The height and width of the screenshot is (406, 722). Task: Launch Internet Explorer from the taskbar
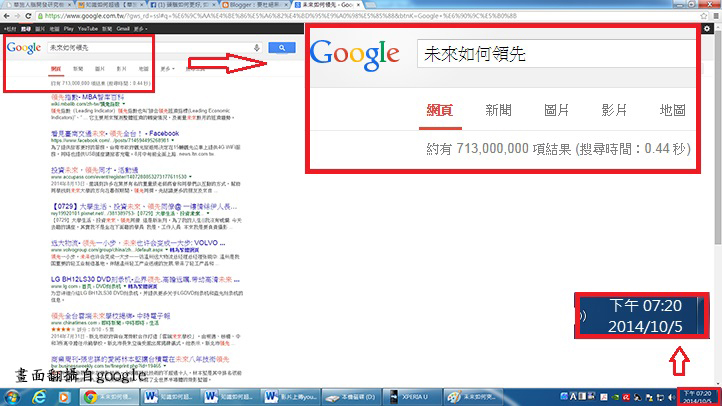coord(39,396)
